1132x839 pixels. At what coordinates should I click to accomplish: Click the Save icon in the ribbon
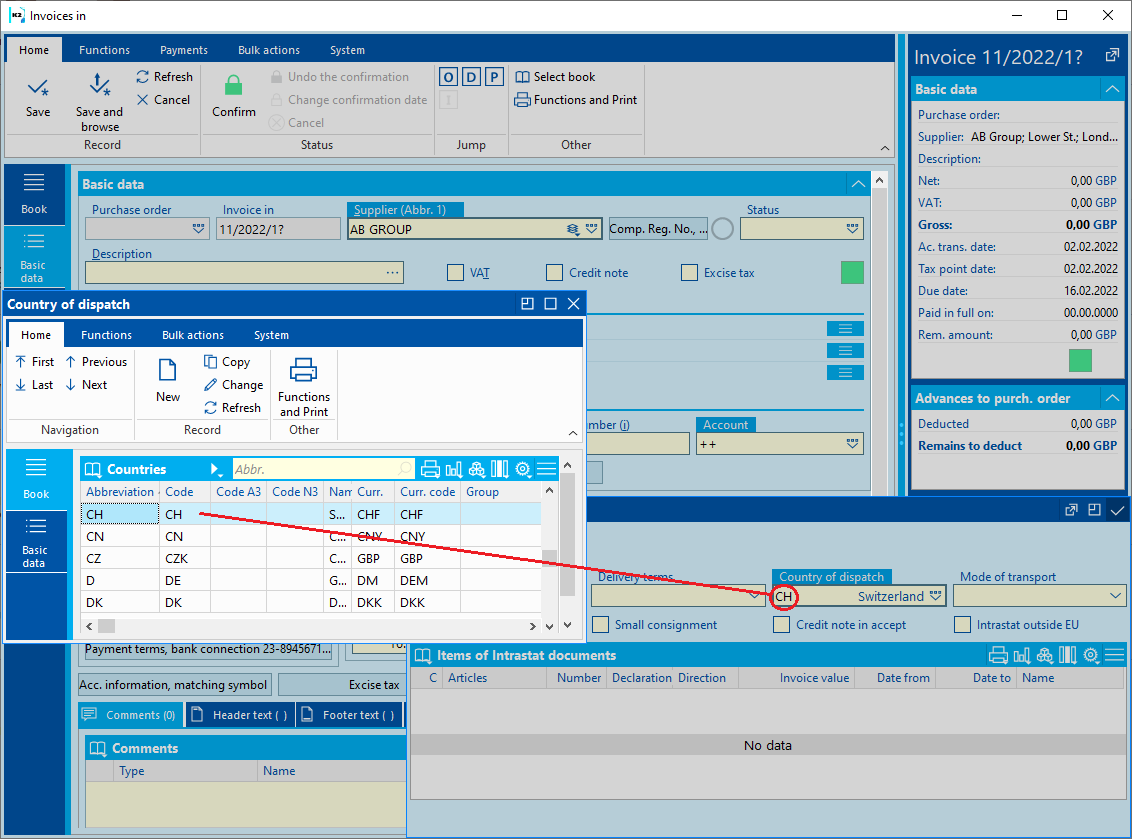(x=38, y=88)
